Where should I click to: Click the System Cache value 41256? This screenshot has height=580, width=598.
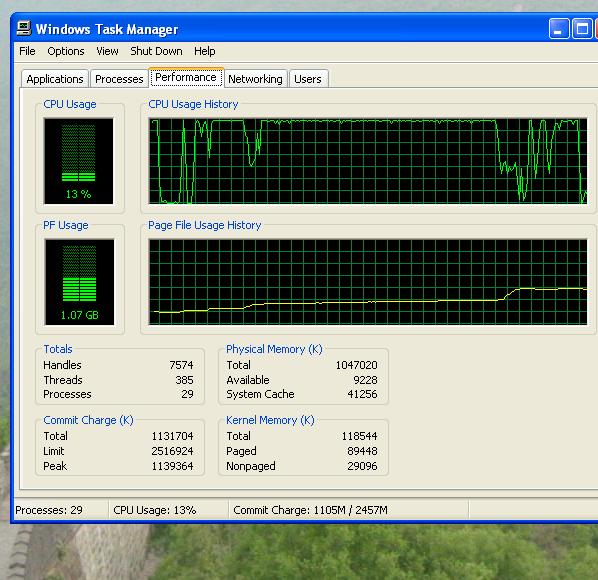[x=362, y=394]
